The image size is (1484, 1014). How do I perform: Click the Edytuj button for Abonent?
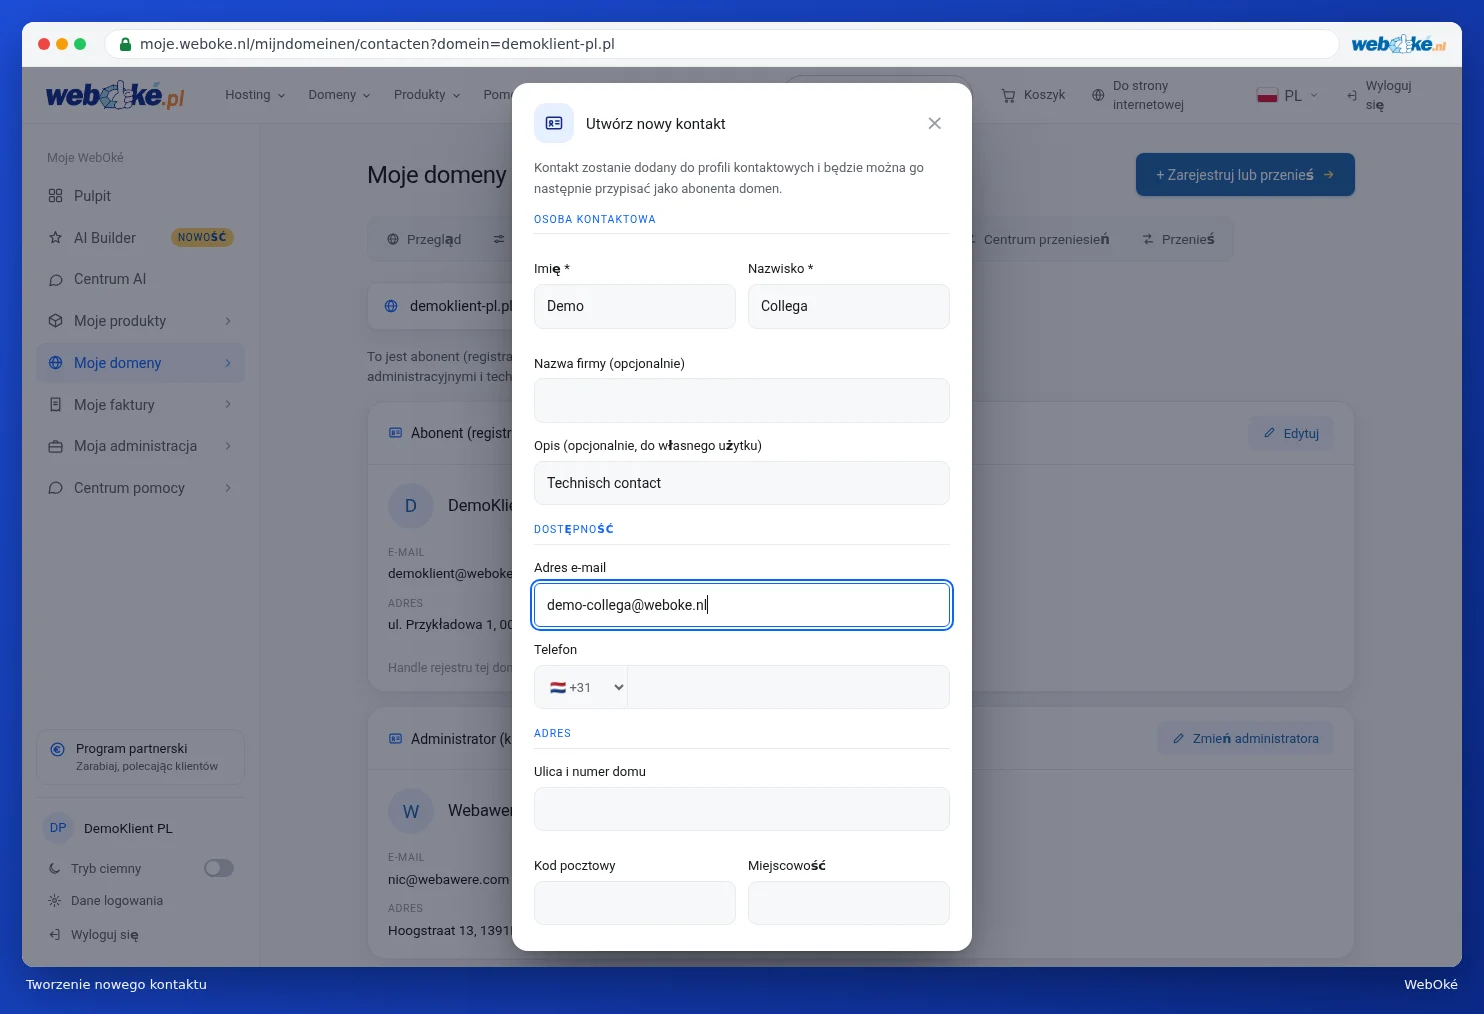(1291, 433)
